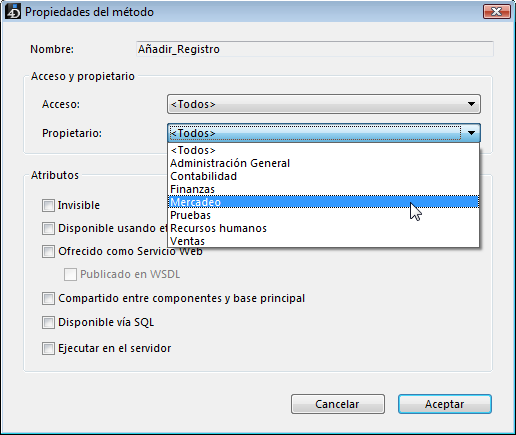Confirm with the Aceptar button
516x435 pixels.
click(x=445, y=404)
